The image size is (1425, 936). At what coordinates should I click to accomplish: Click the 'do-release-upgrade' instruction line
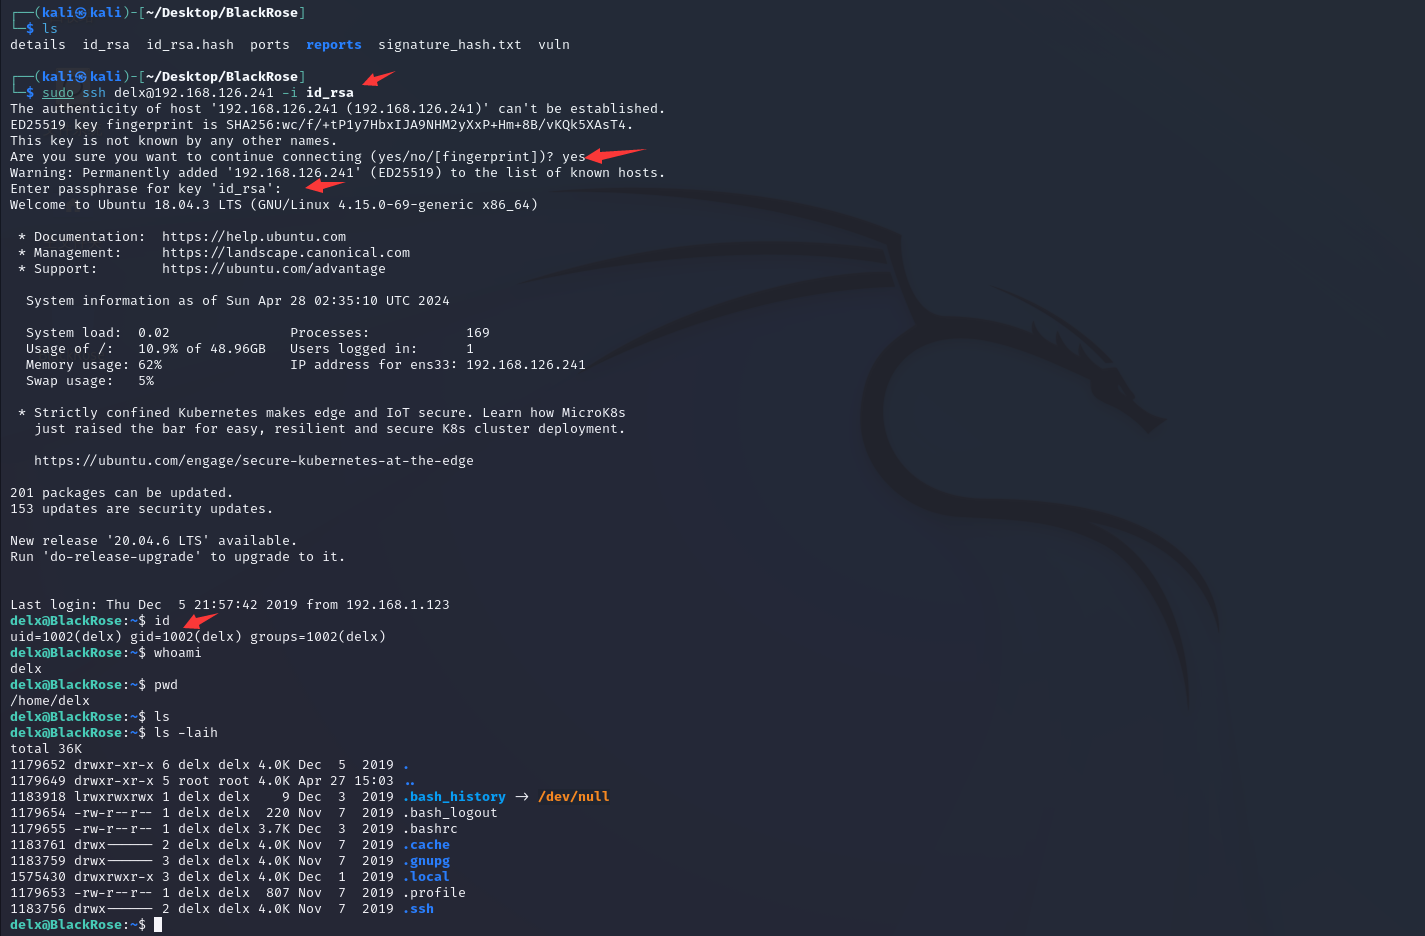pyautogui.click(x=178, y=557)
